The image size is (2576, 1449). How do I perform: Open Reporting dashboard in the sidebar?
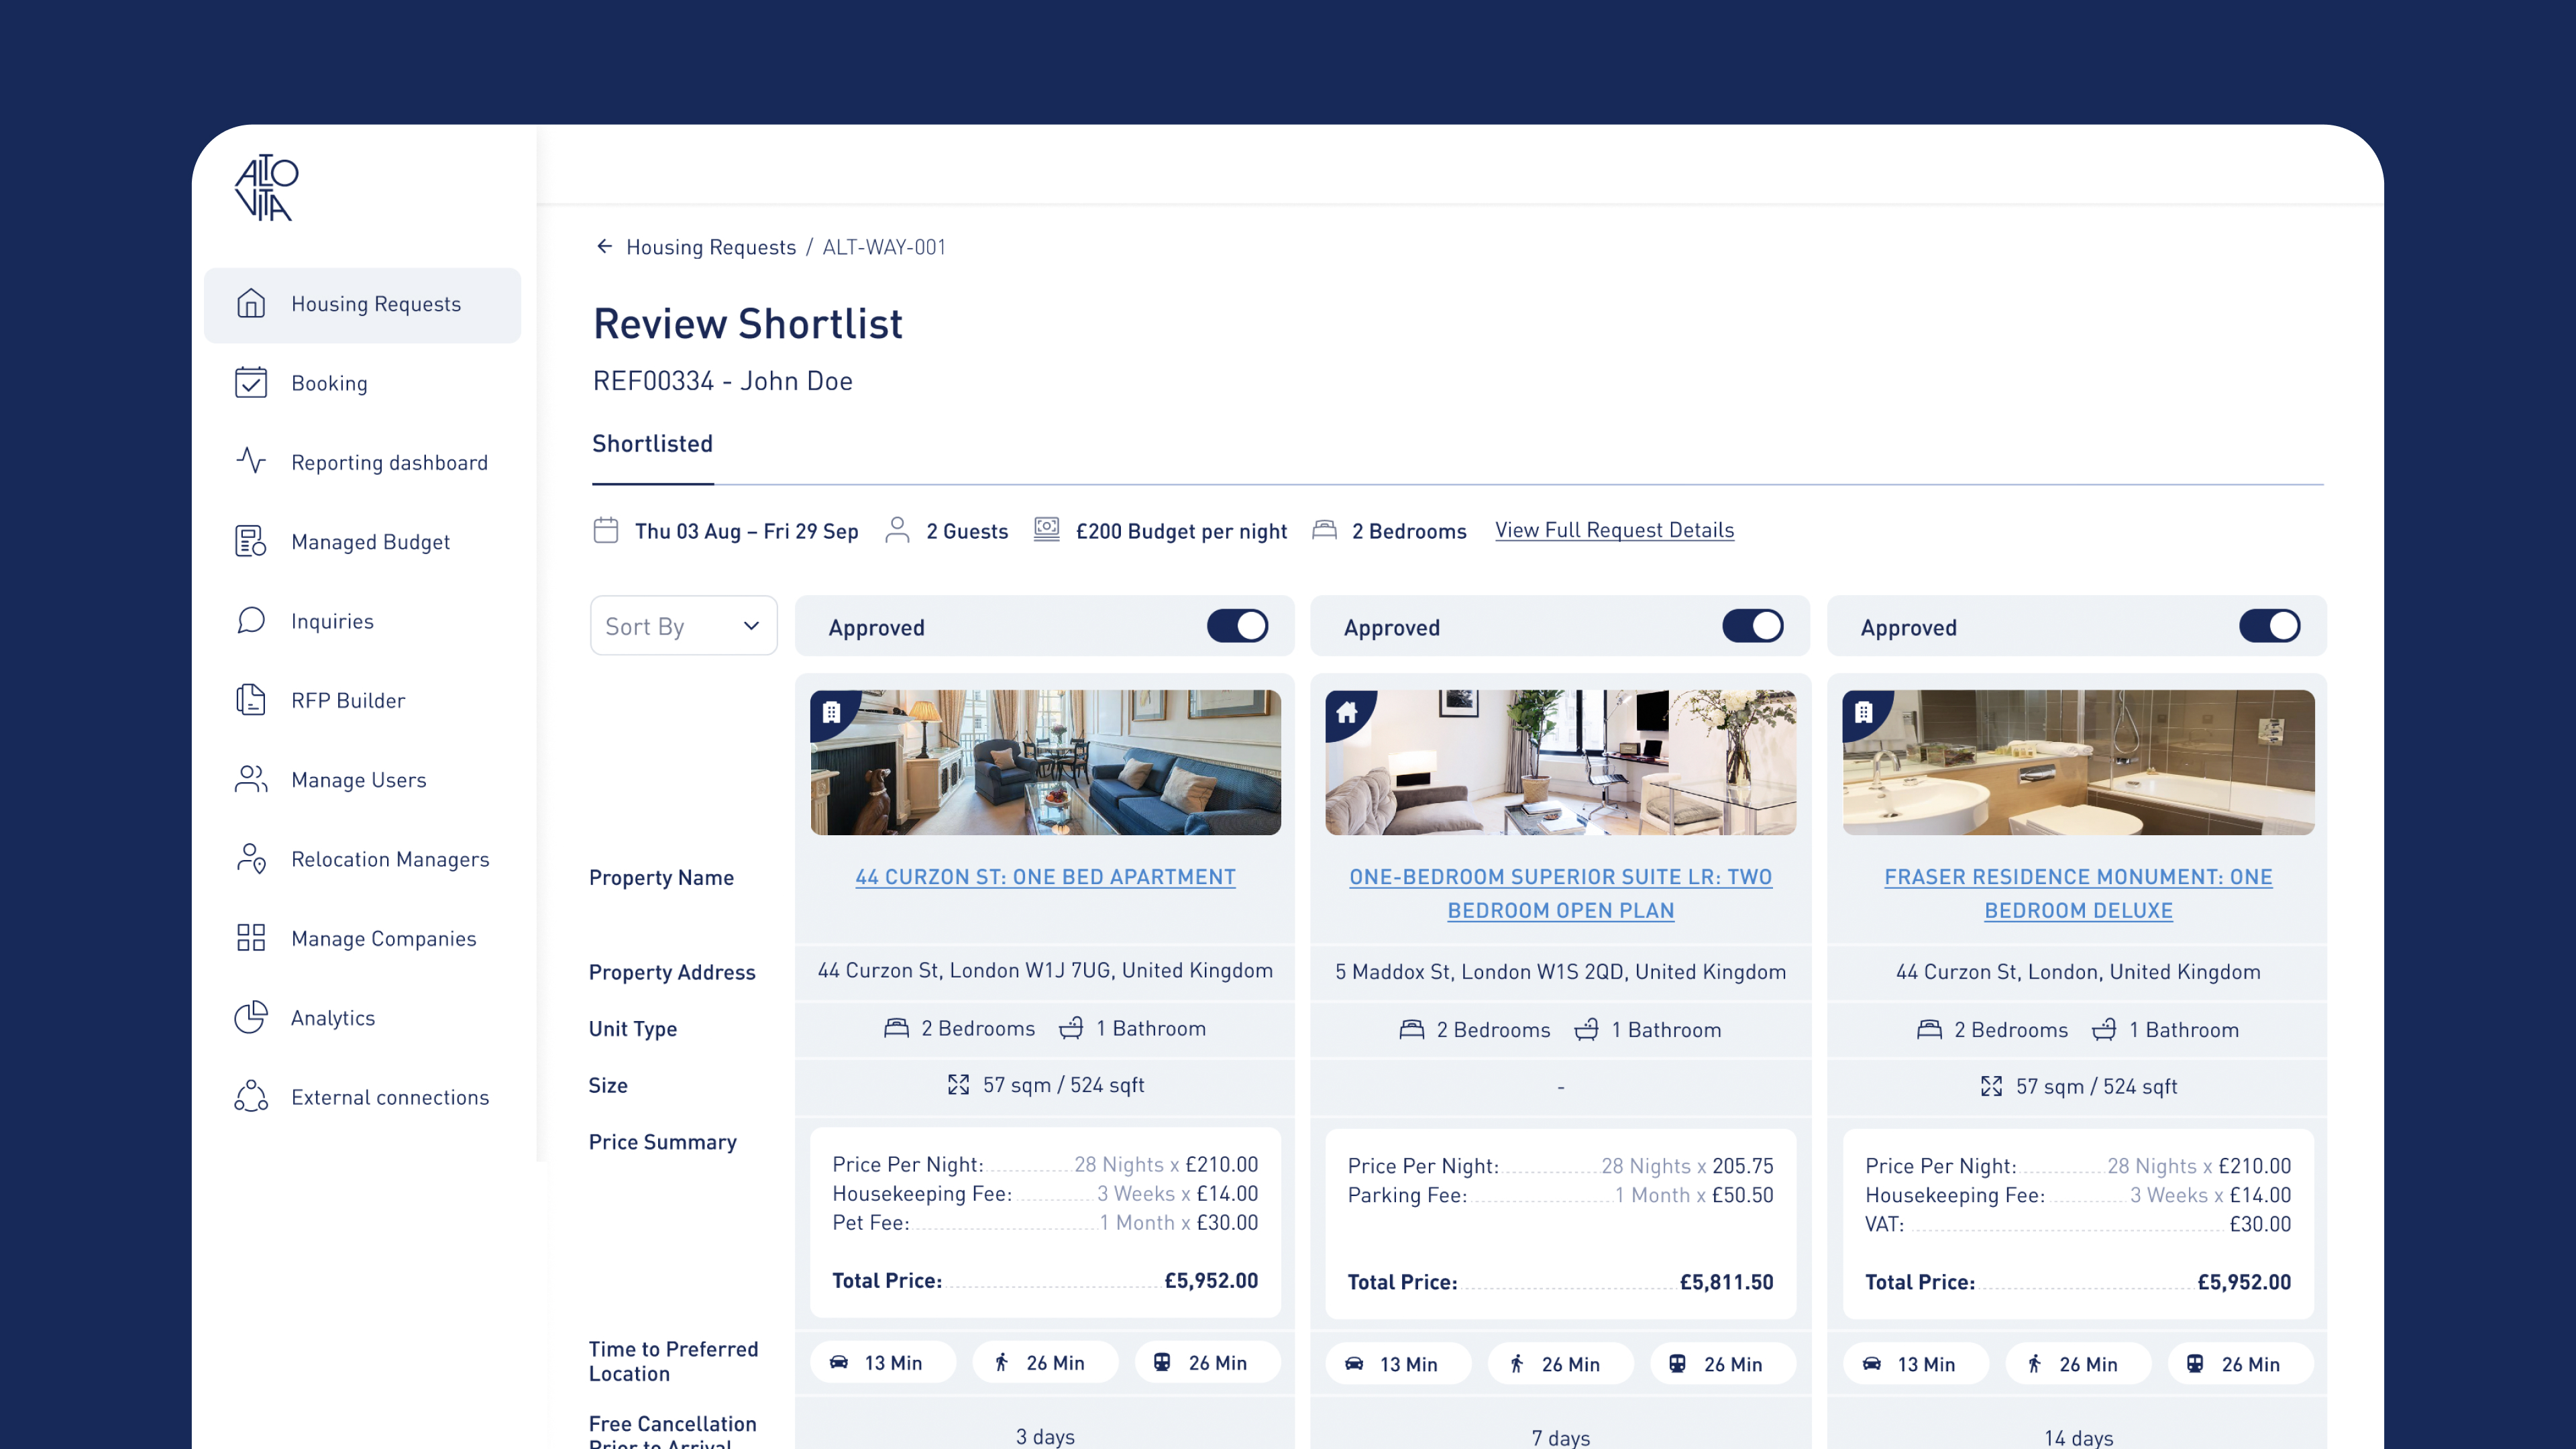pos(362,462)
